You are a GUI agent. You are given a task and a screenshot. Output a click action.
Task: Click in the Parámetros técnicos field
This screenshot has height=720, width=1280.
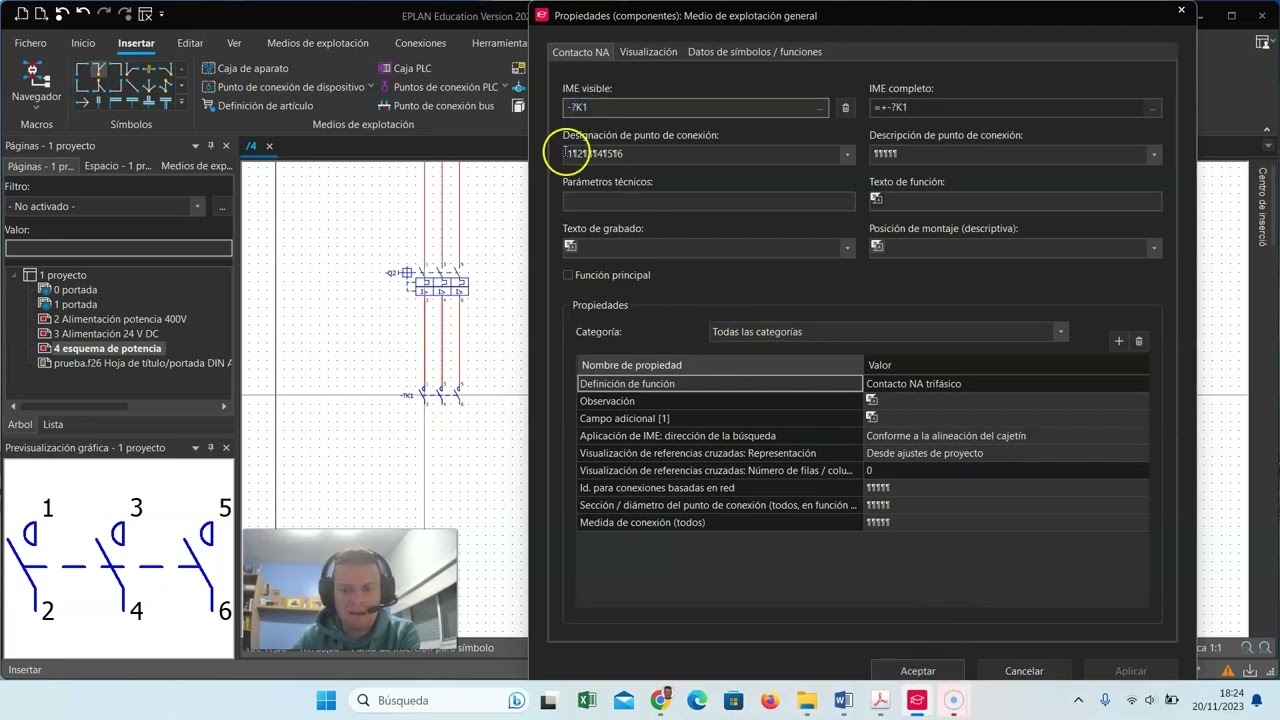pos(709,200)
